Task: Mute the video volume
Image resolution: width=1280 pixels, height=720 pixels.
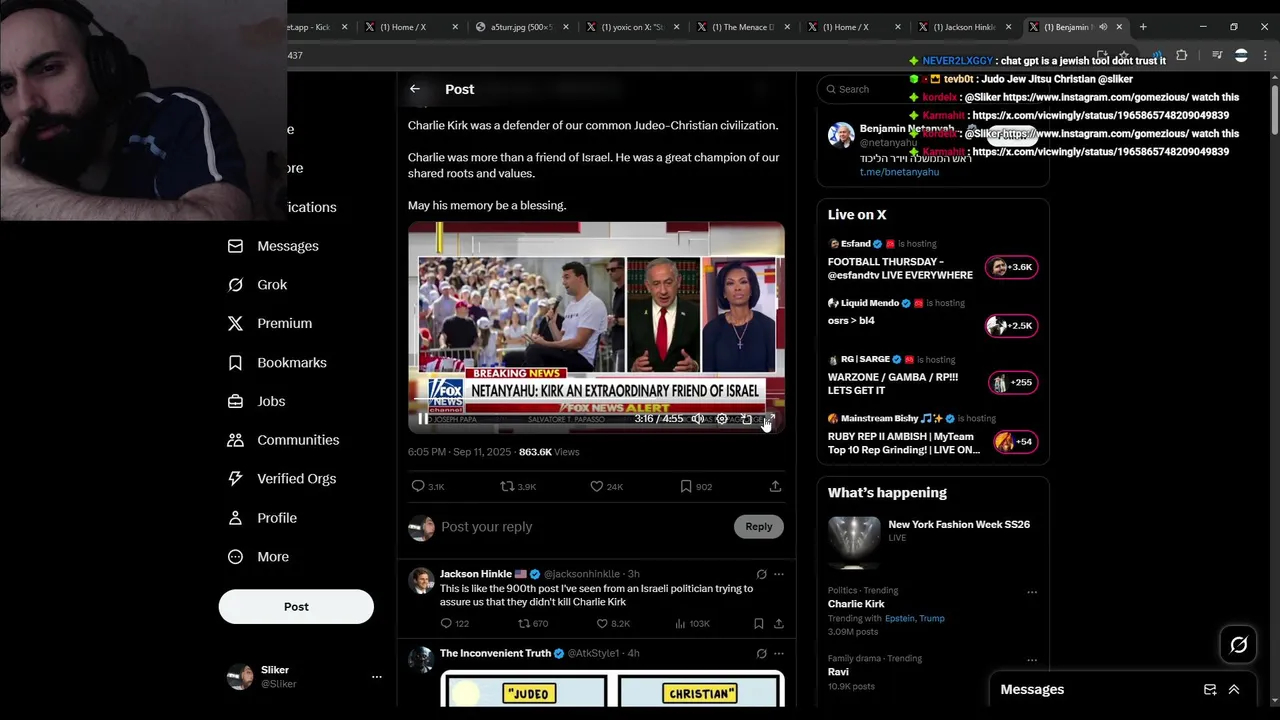Action: pyautogui.click(x=698, y=419)
